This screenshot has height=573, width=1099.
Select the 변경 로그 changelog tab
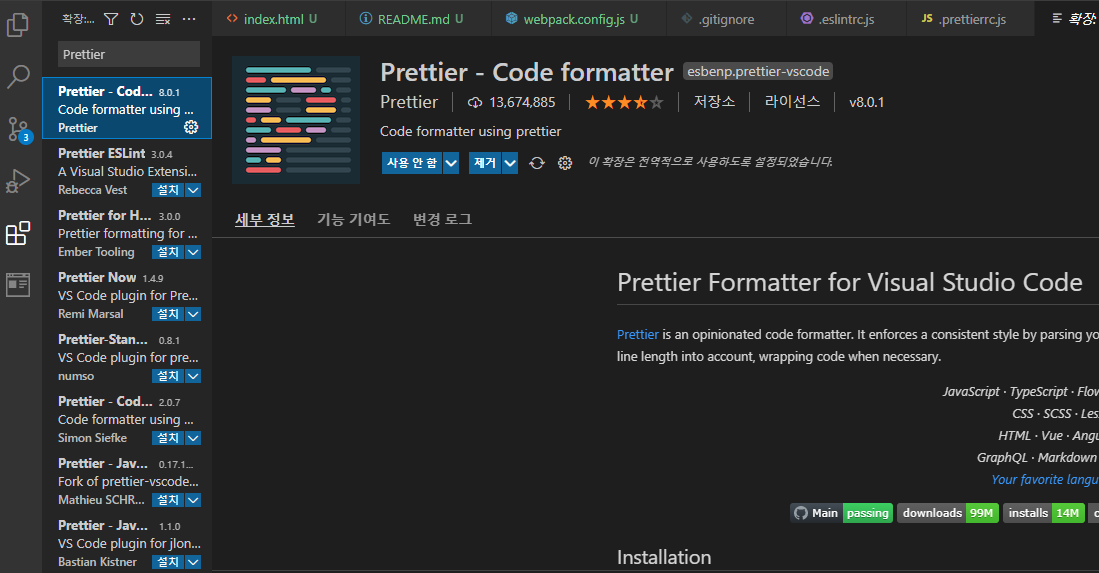point(442,219)
